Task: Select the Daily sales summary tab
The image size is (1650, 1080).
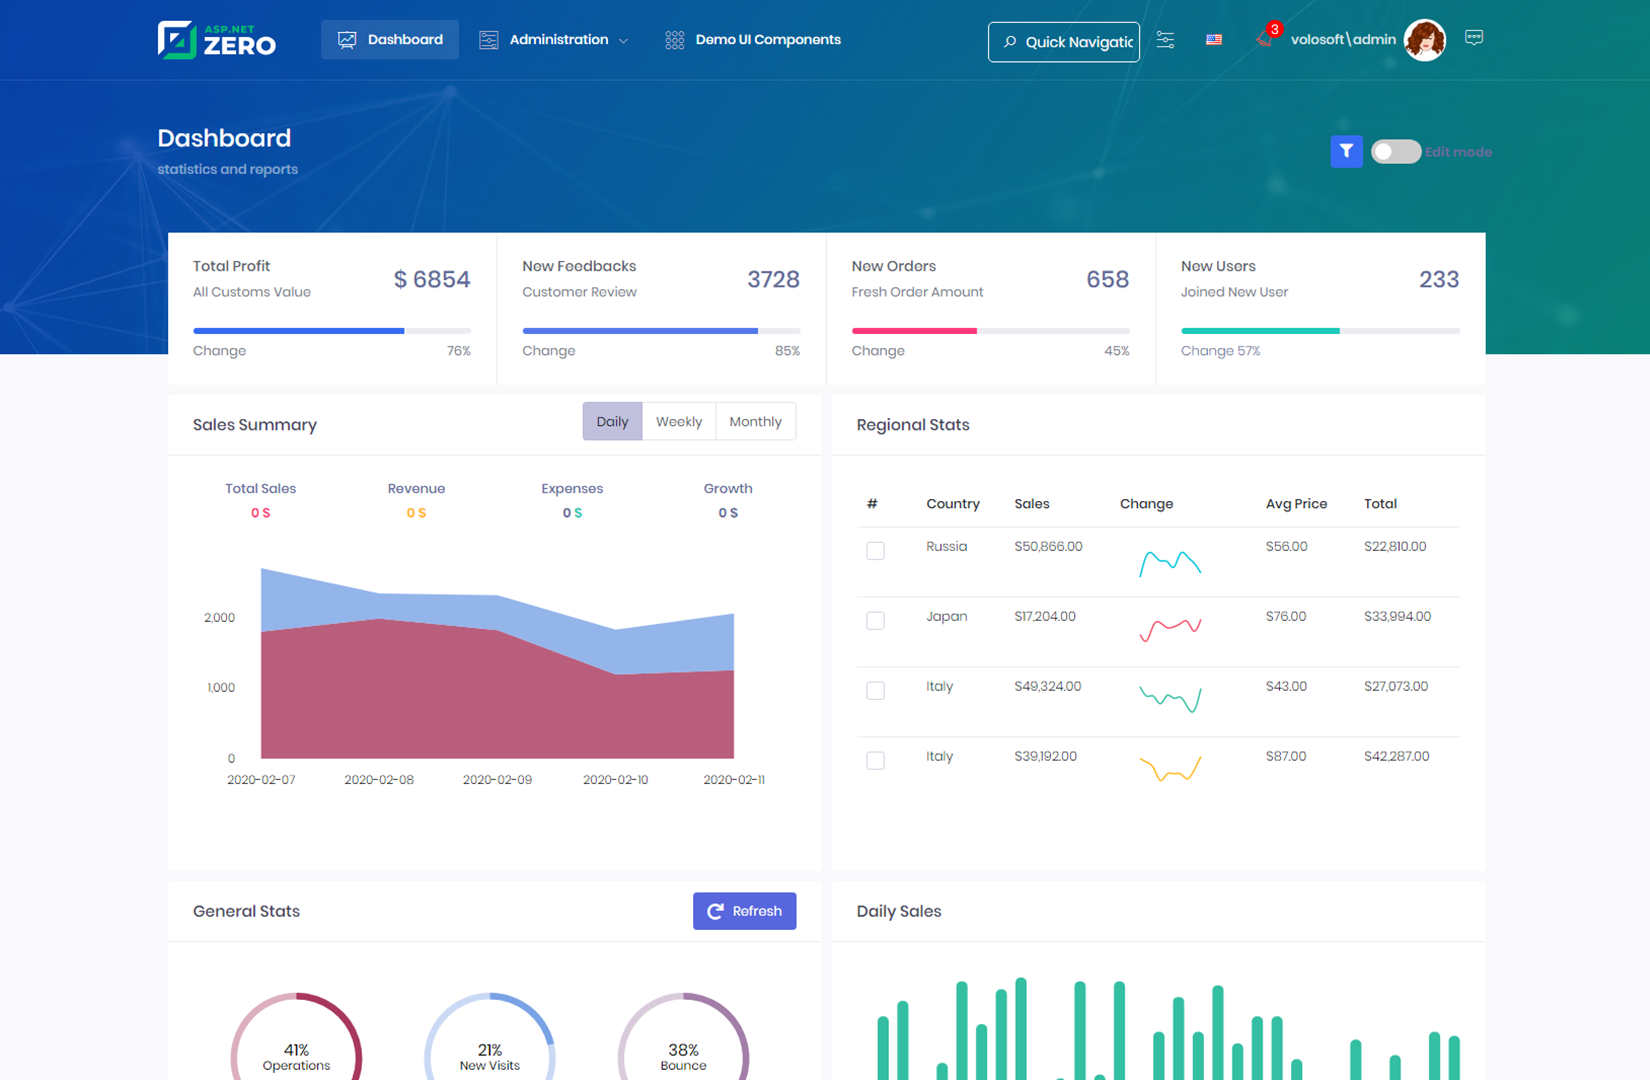Action: [x=612, y=422]
